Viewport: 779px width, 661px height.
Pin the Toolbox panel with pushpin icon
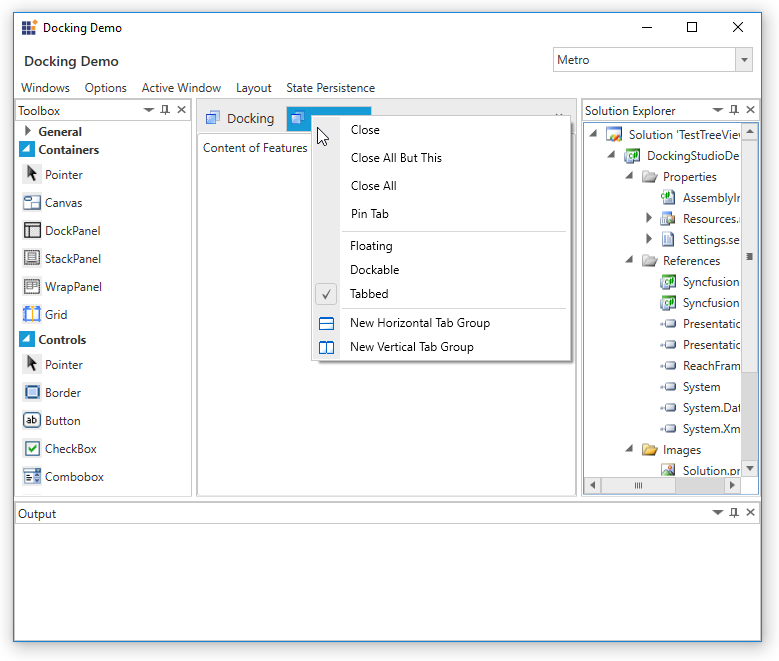(165, 110)
